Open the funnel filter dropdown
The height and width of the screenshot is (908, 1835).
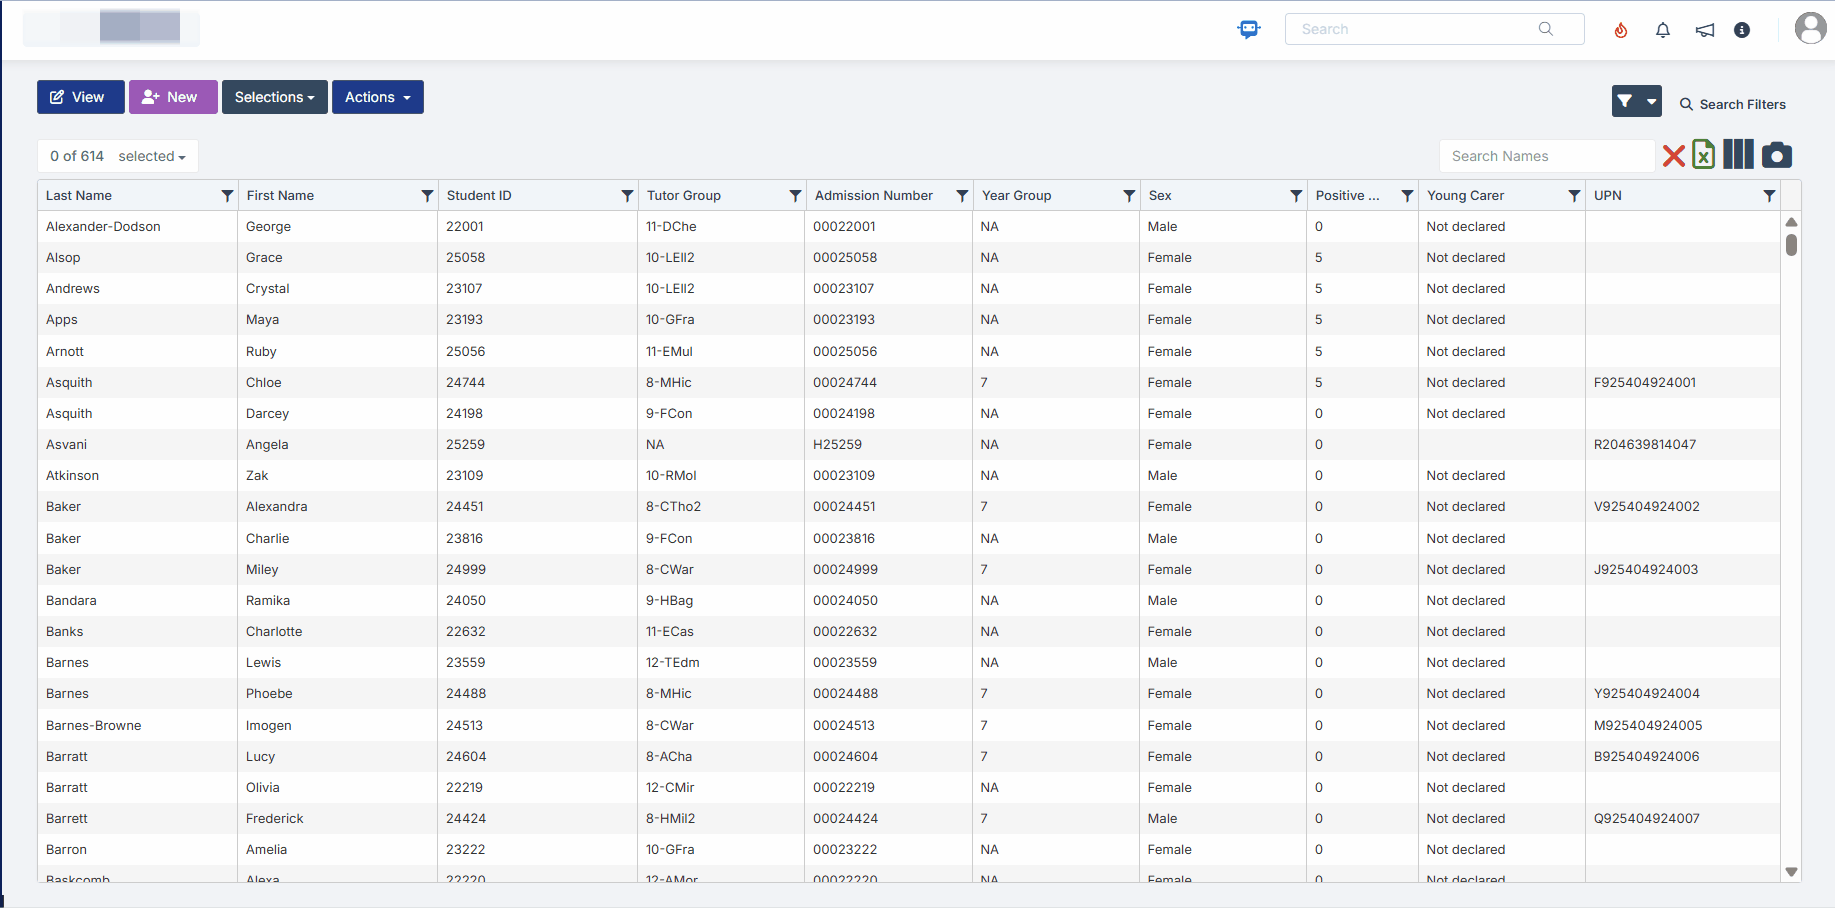1637,101
